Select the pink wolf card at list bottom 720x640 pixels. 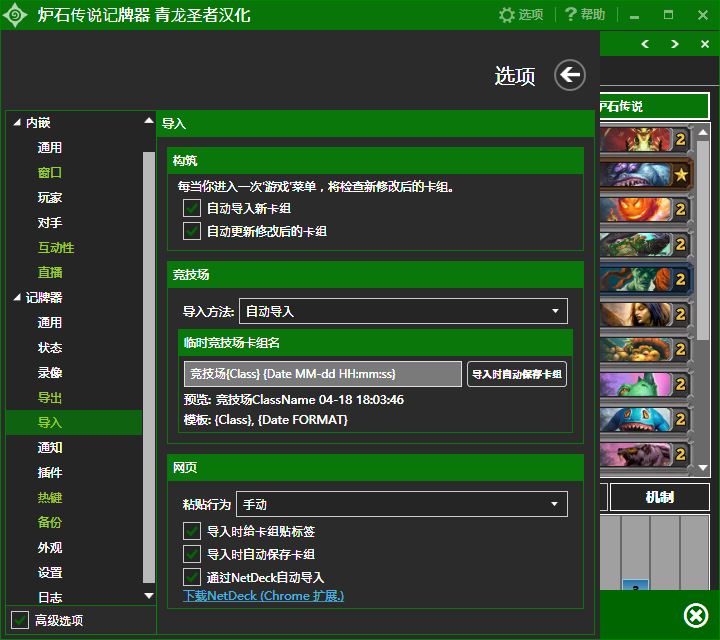click(x=645, y=455)
